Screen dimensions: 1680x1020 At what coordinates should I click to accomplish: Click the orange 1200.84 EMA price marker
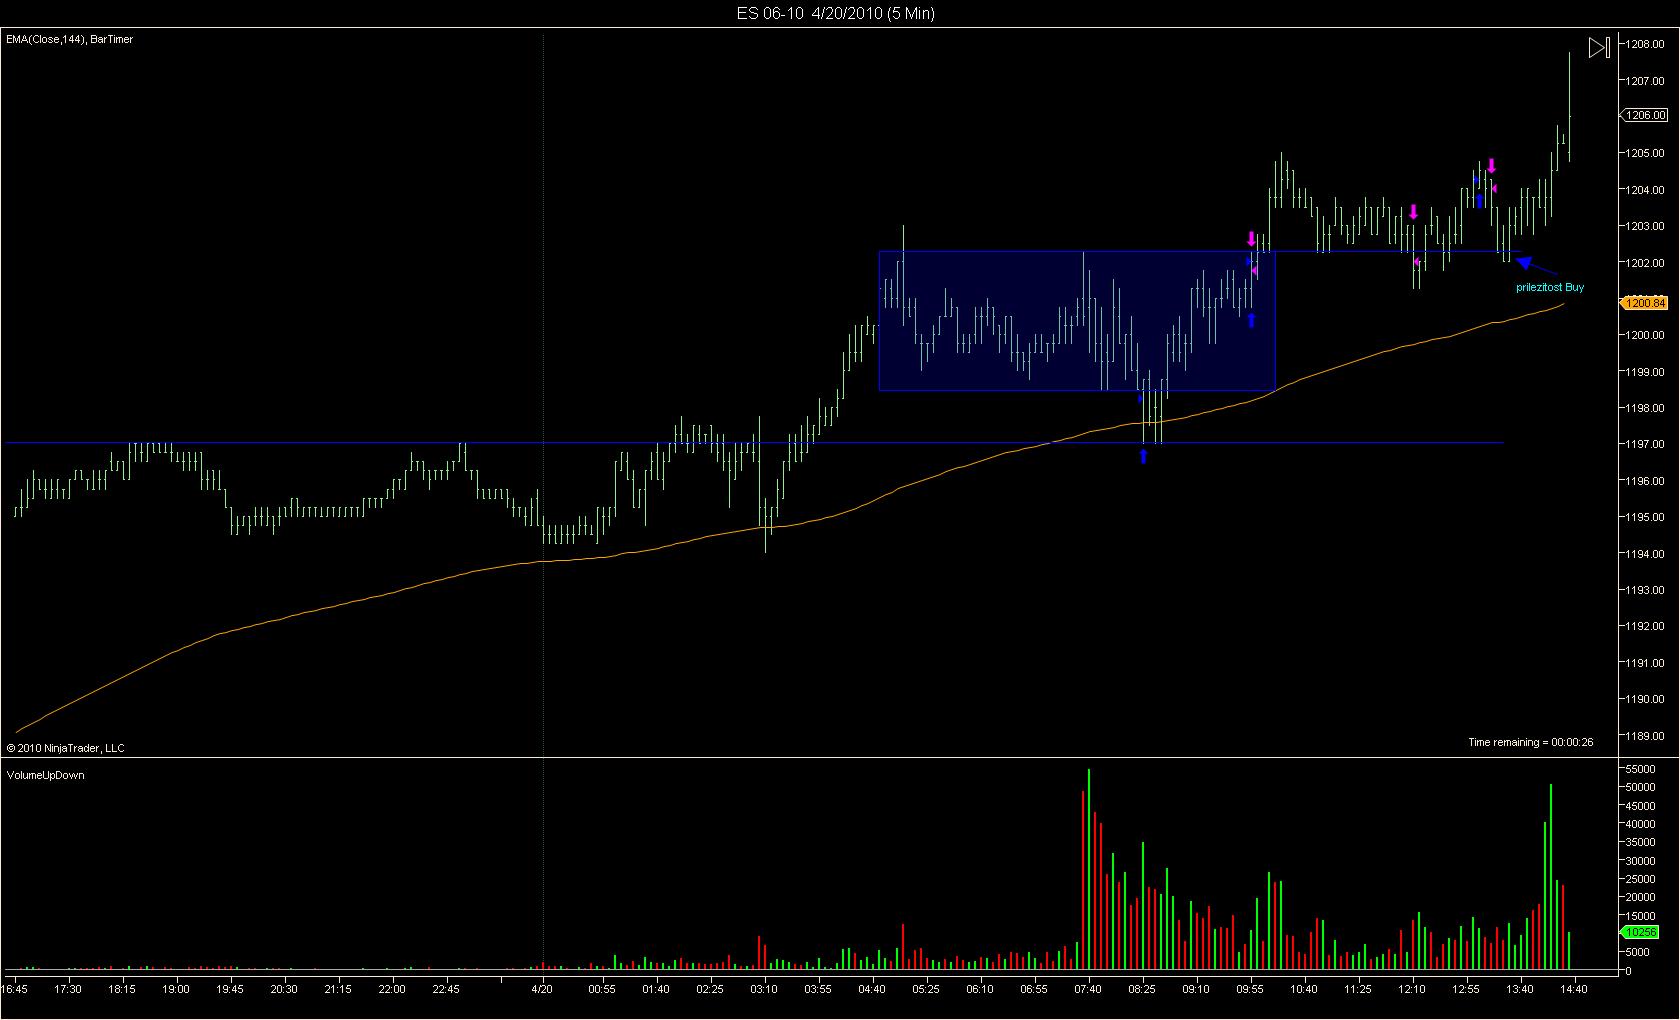(x=1645, y=303)
